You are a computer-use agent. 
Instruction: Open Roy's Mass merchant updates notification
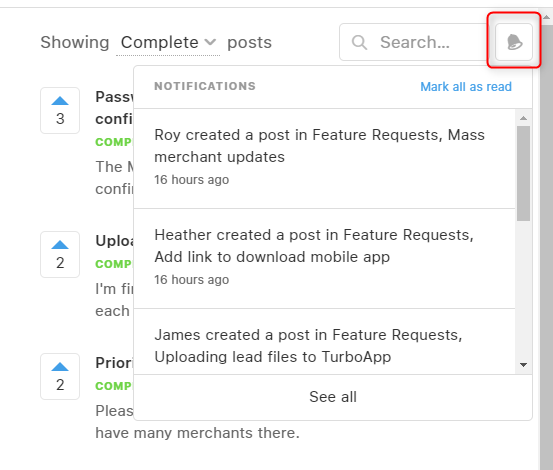(x=324, y=159)
